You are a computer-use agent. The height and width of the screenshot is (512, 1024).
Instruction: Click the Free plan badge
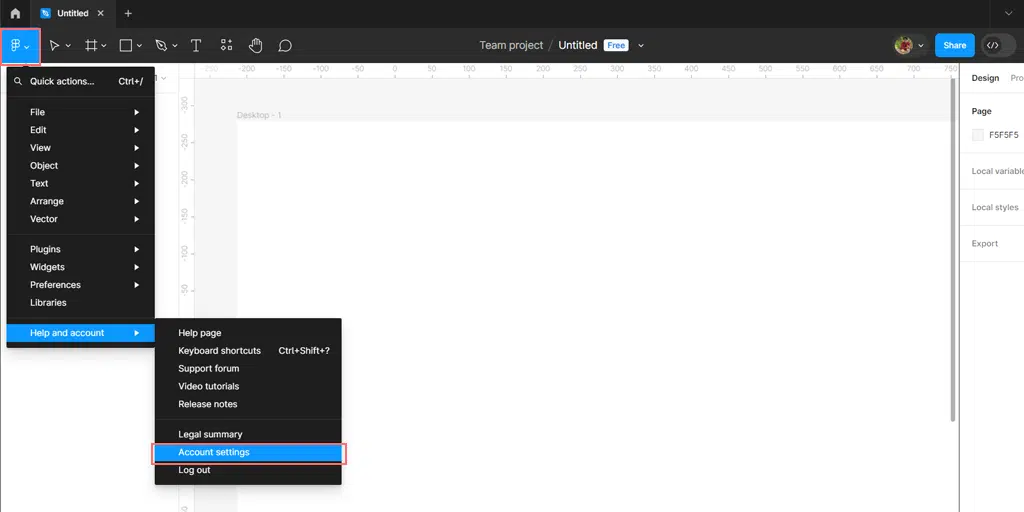tap(616, 45)
